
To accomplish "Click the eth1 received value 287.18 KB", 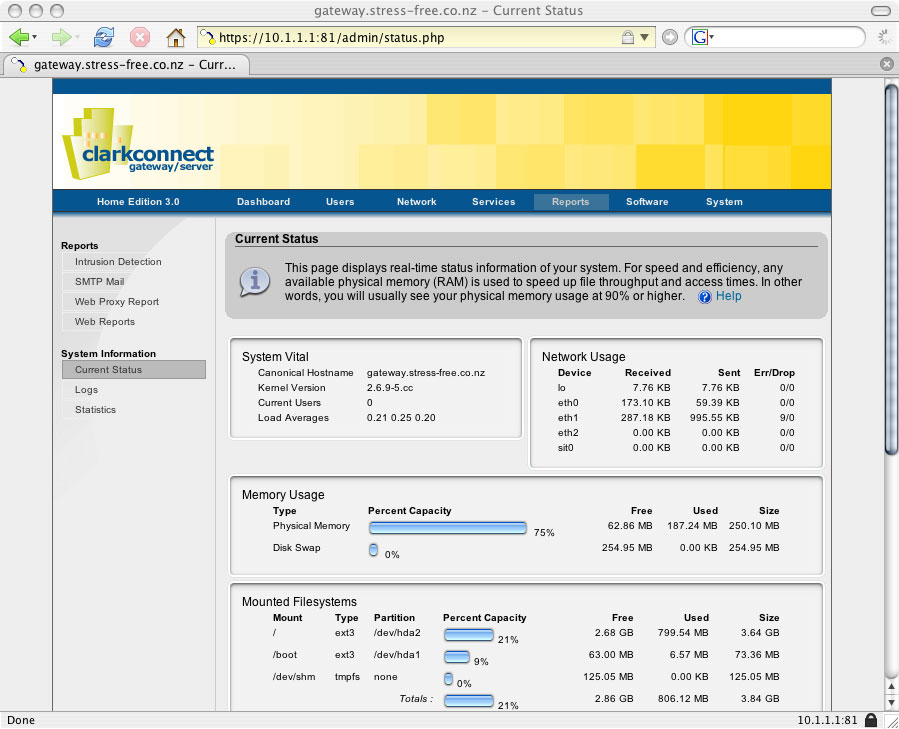I will [646, 418].
